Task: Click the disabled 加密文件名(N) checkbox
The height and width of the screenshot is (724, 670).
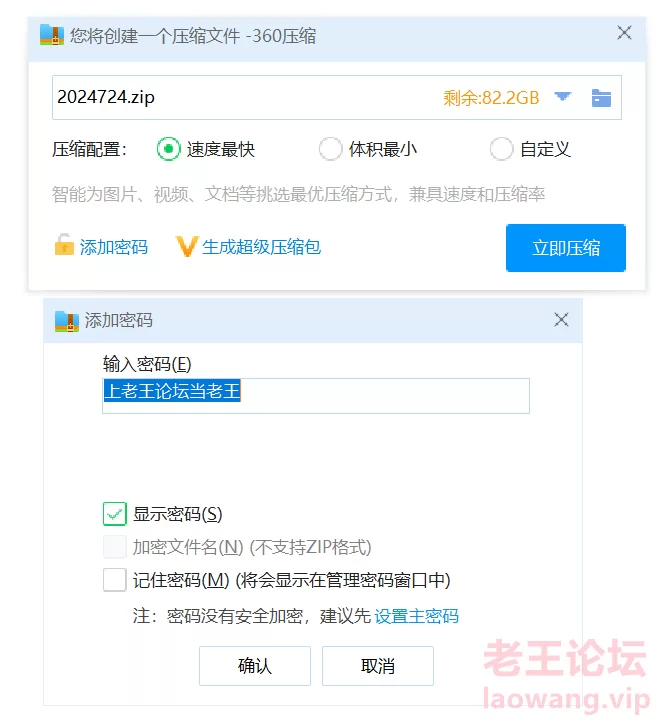Action: click(115, 547)
